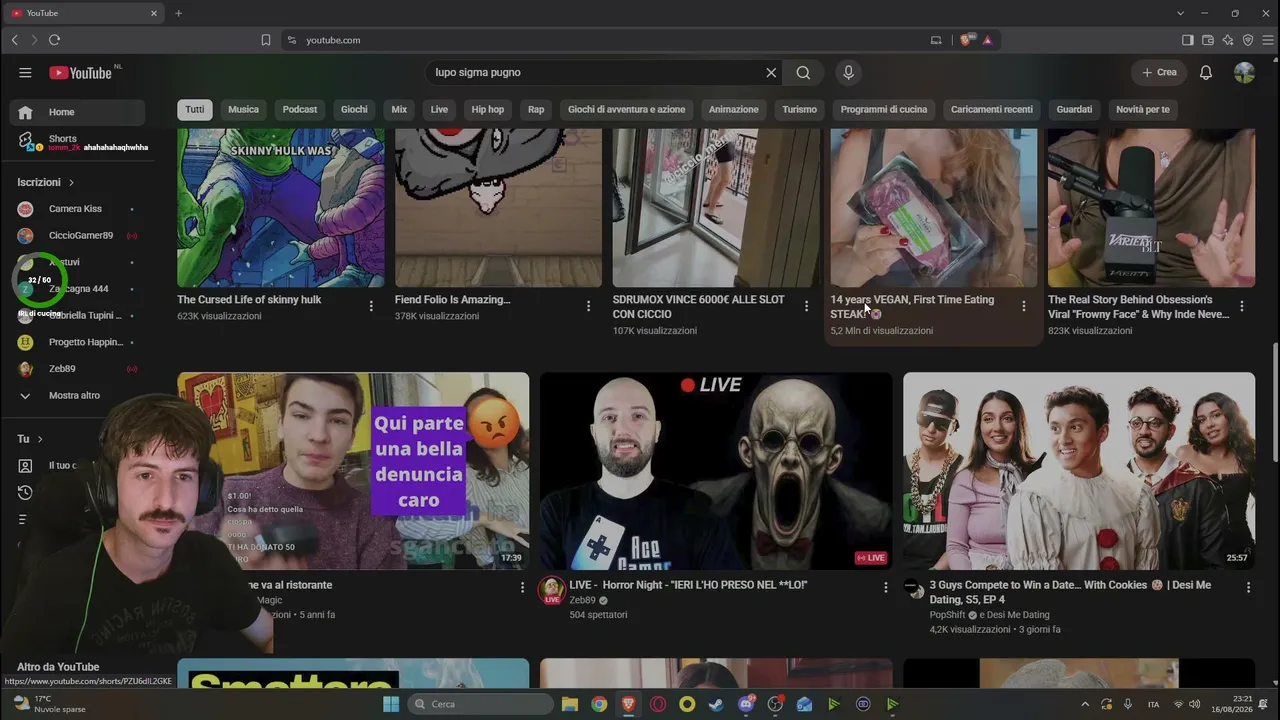Click the YouTube logo
This screenshot has width=1280, height=720.
(80, 72)
